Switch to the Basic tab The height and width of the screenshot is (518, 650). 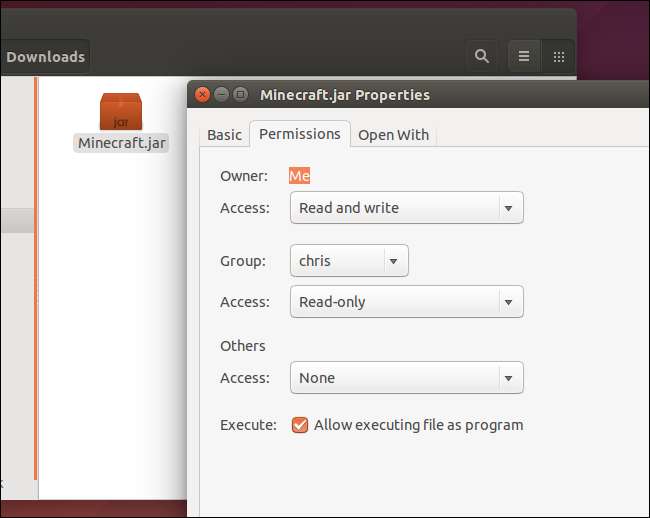coord(224,135)
